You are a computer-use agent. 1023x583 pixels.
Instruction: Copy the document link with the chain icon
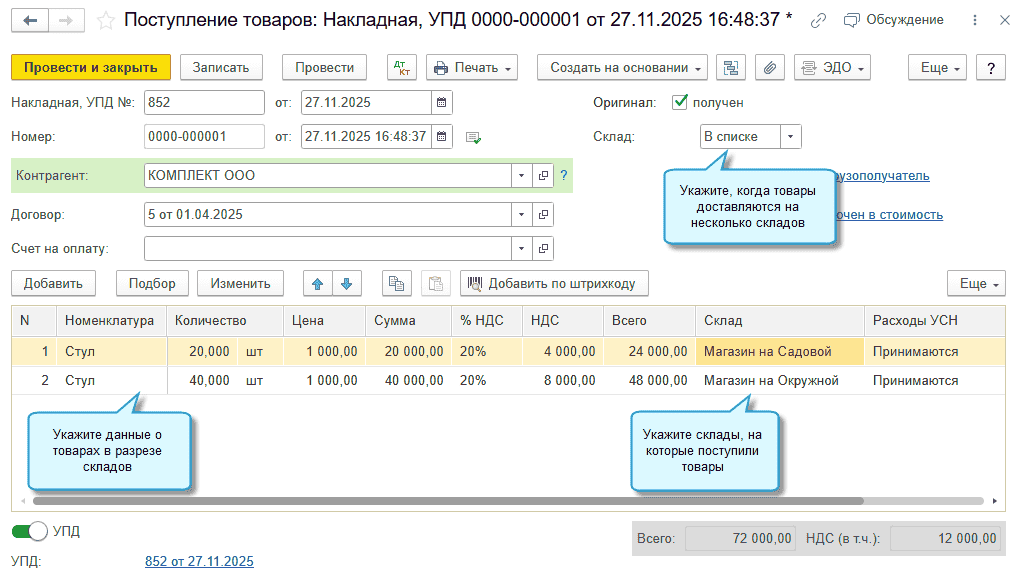click(x=819, y=20)
